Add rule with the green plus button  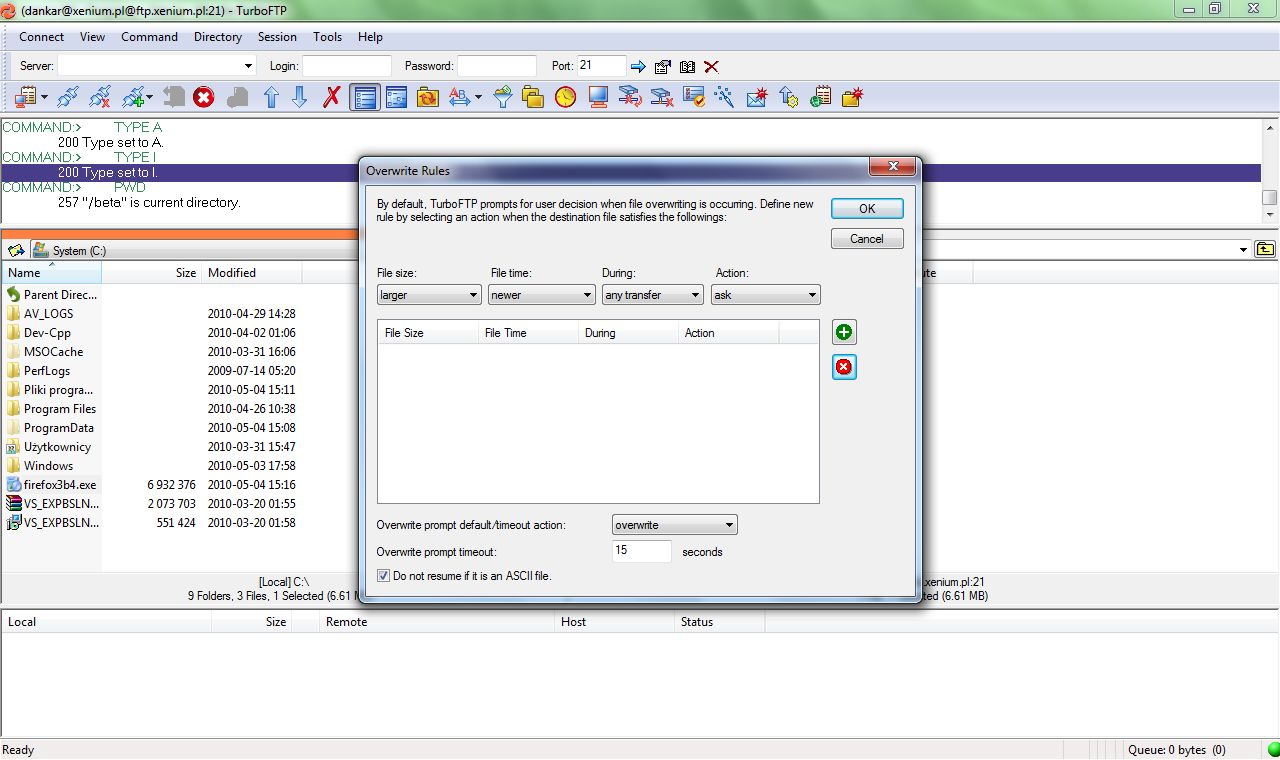coord(844,332)
